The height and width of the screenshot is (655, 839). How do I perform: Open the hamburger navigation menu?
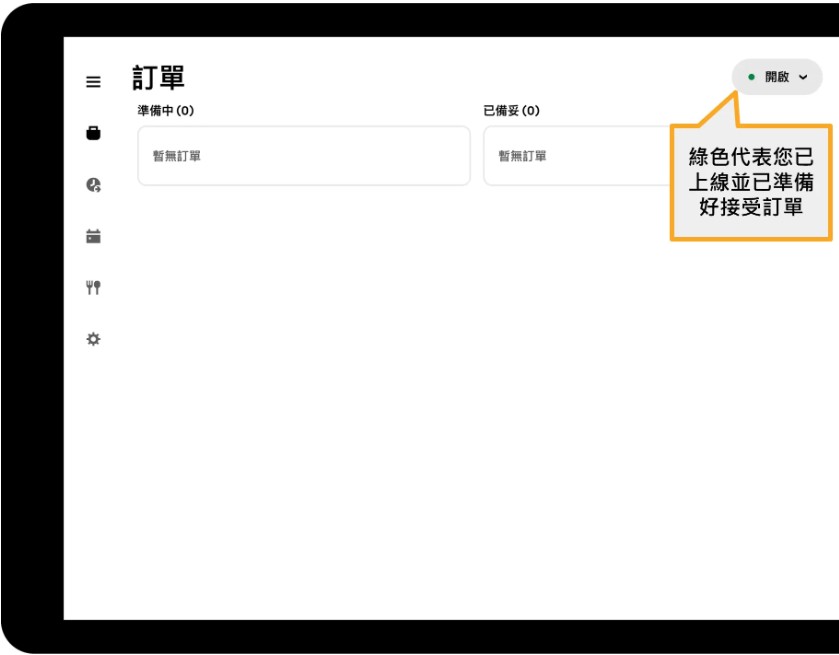[x=93, y=82]
